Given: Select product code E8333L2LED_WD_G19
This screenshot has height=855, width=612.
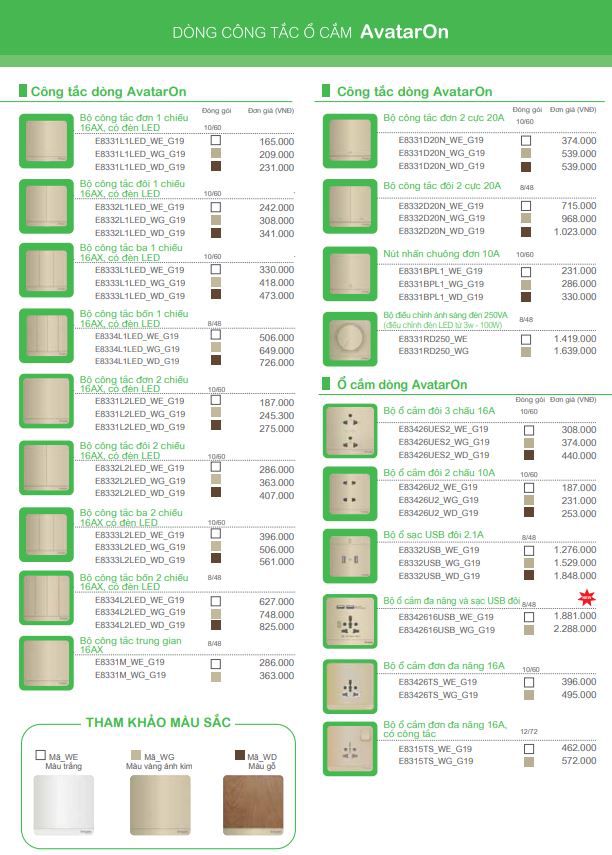Looking at the screenshot, I should coord(140,560).
